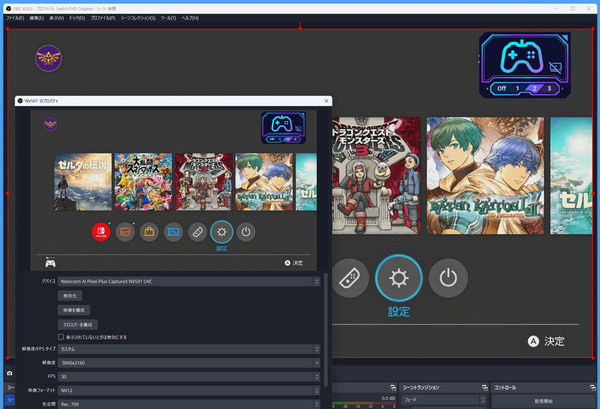Screen dimensions: 600x409
Task: Toggle 表示されていないときは無効にする checkbox
Action: pos(61,337)
